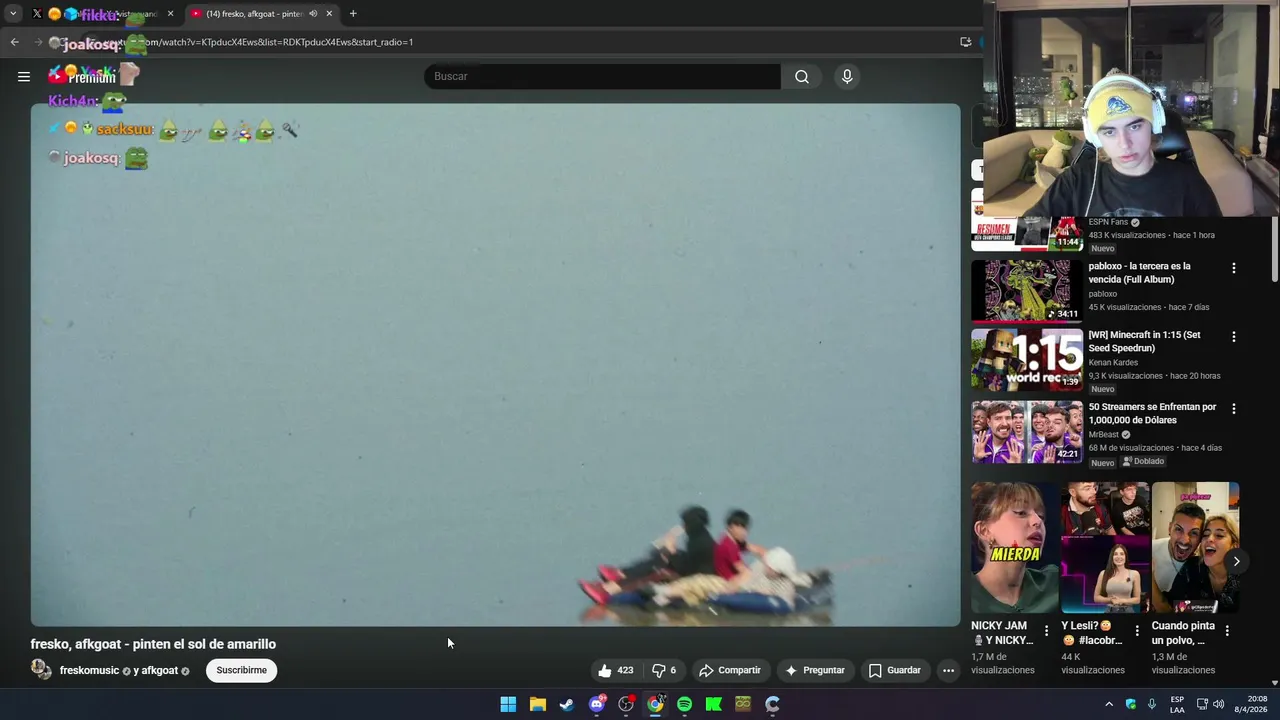The image size is (1280, 720).
Task: Open freskomusic channel avatar
Action: (x=41, y=670)
